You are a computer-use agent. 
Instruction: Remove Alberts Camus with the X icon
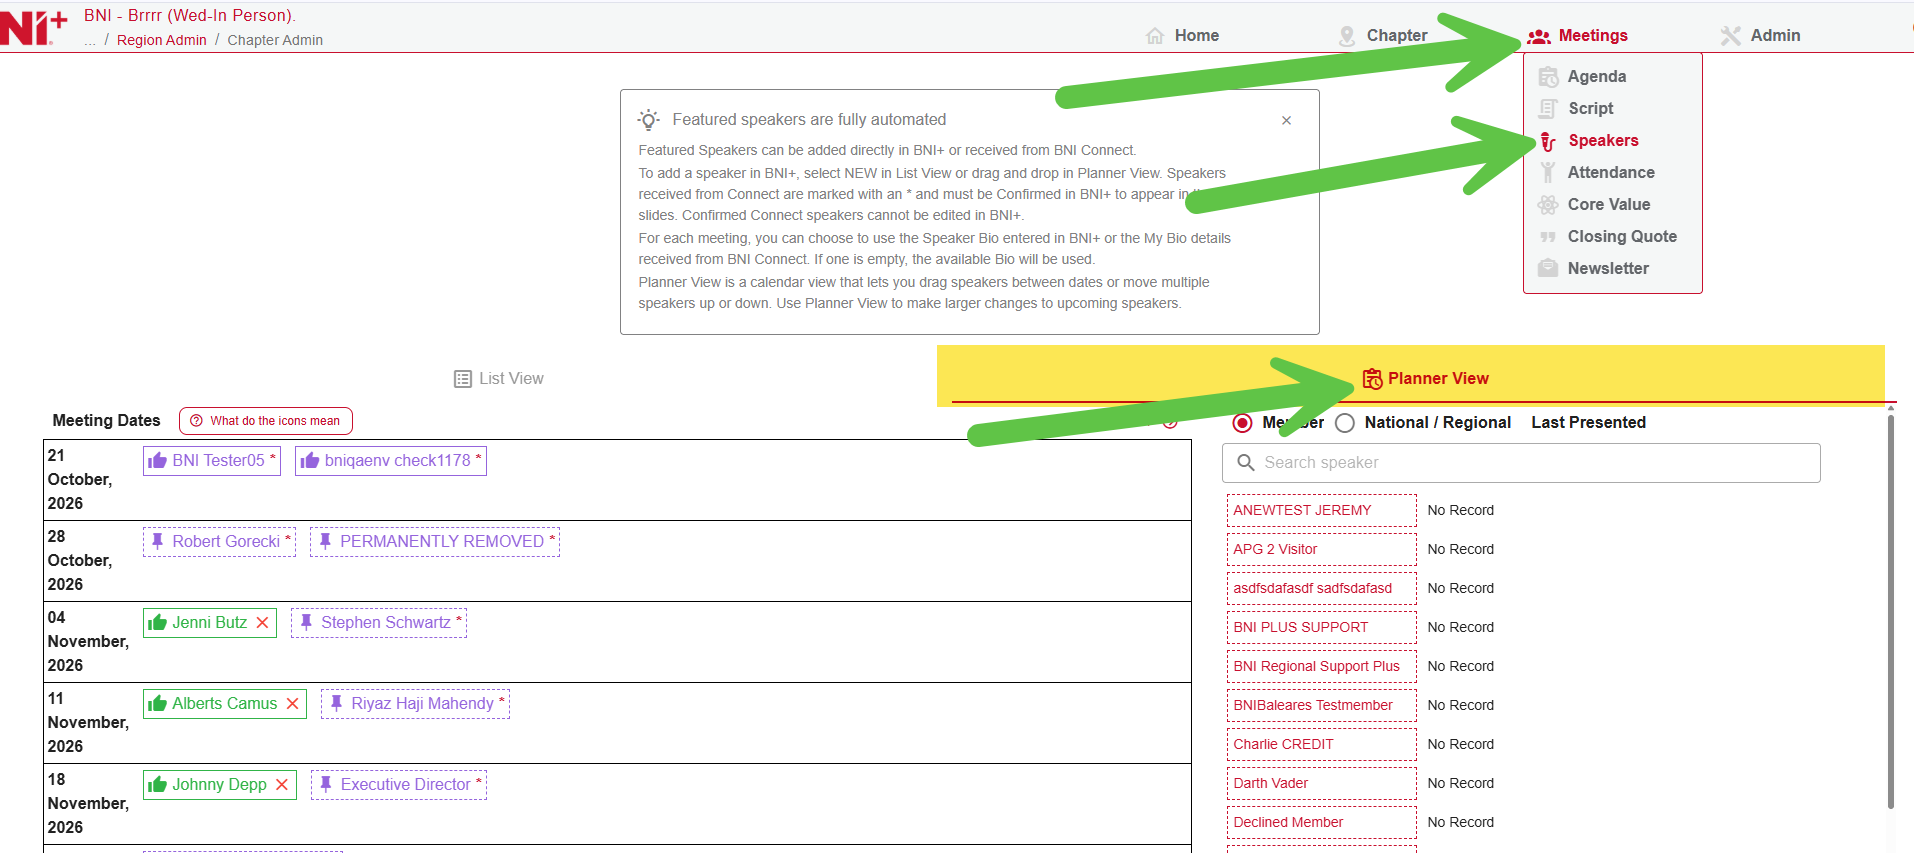292,704
